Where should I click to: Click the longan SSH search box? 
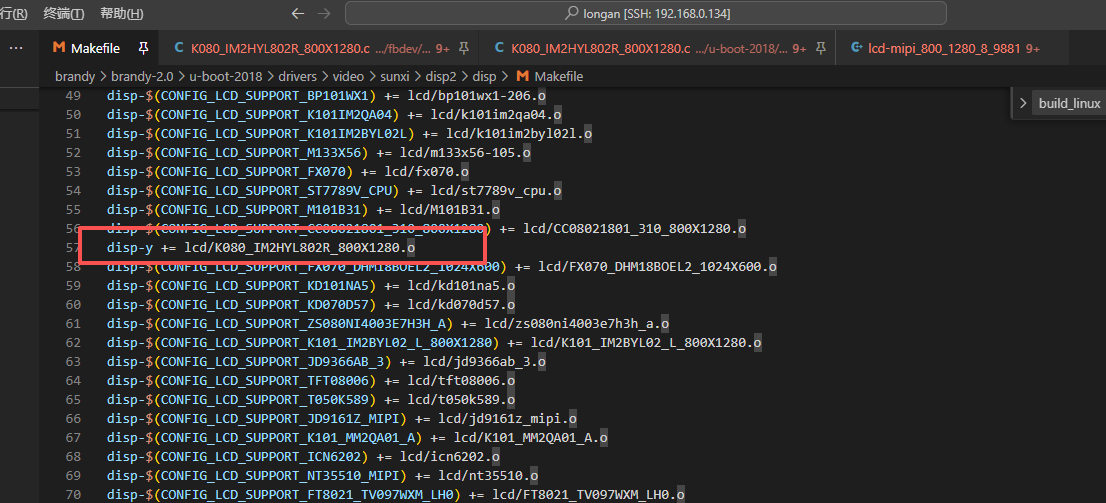(x=646, y=13)
